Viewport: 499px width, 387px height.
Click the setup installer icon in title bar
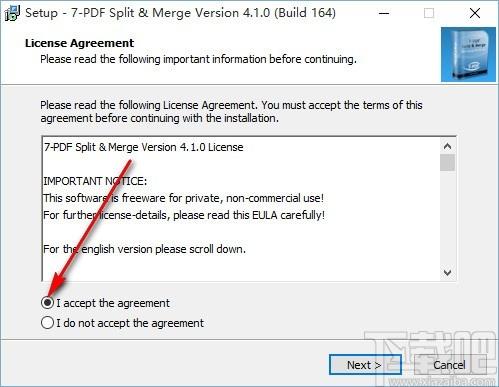pos(11,13)
